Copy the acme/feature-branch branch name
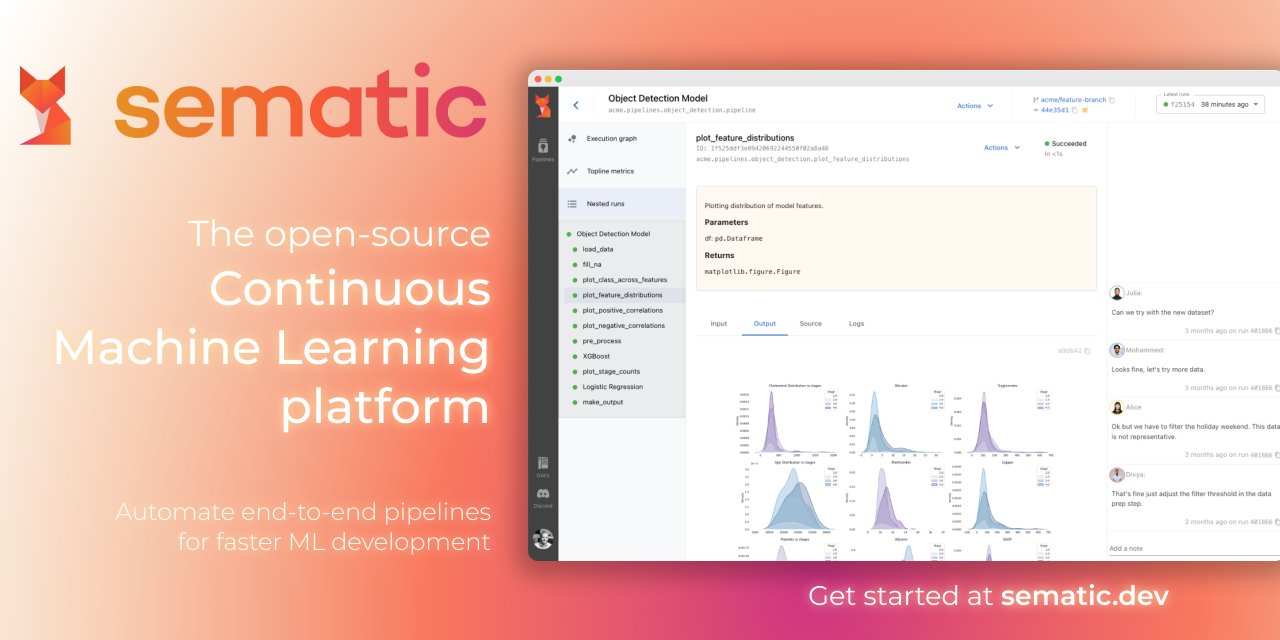The height and width of the screenshot is (640, 1280). (x=1112, y=100)
